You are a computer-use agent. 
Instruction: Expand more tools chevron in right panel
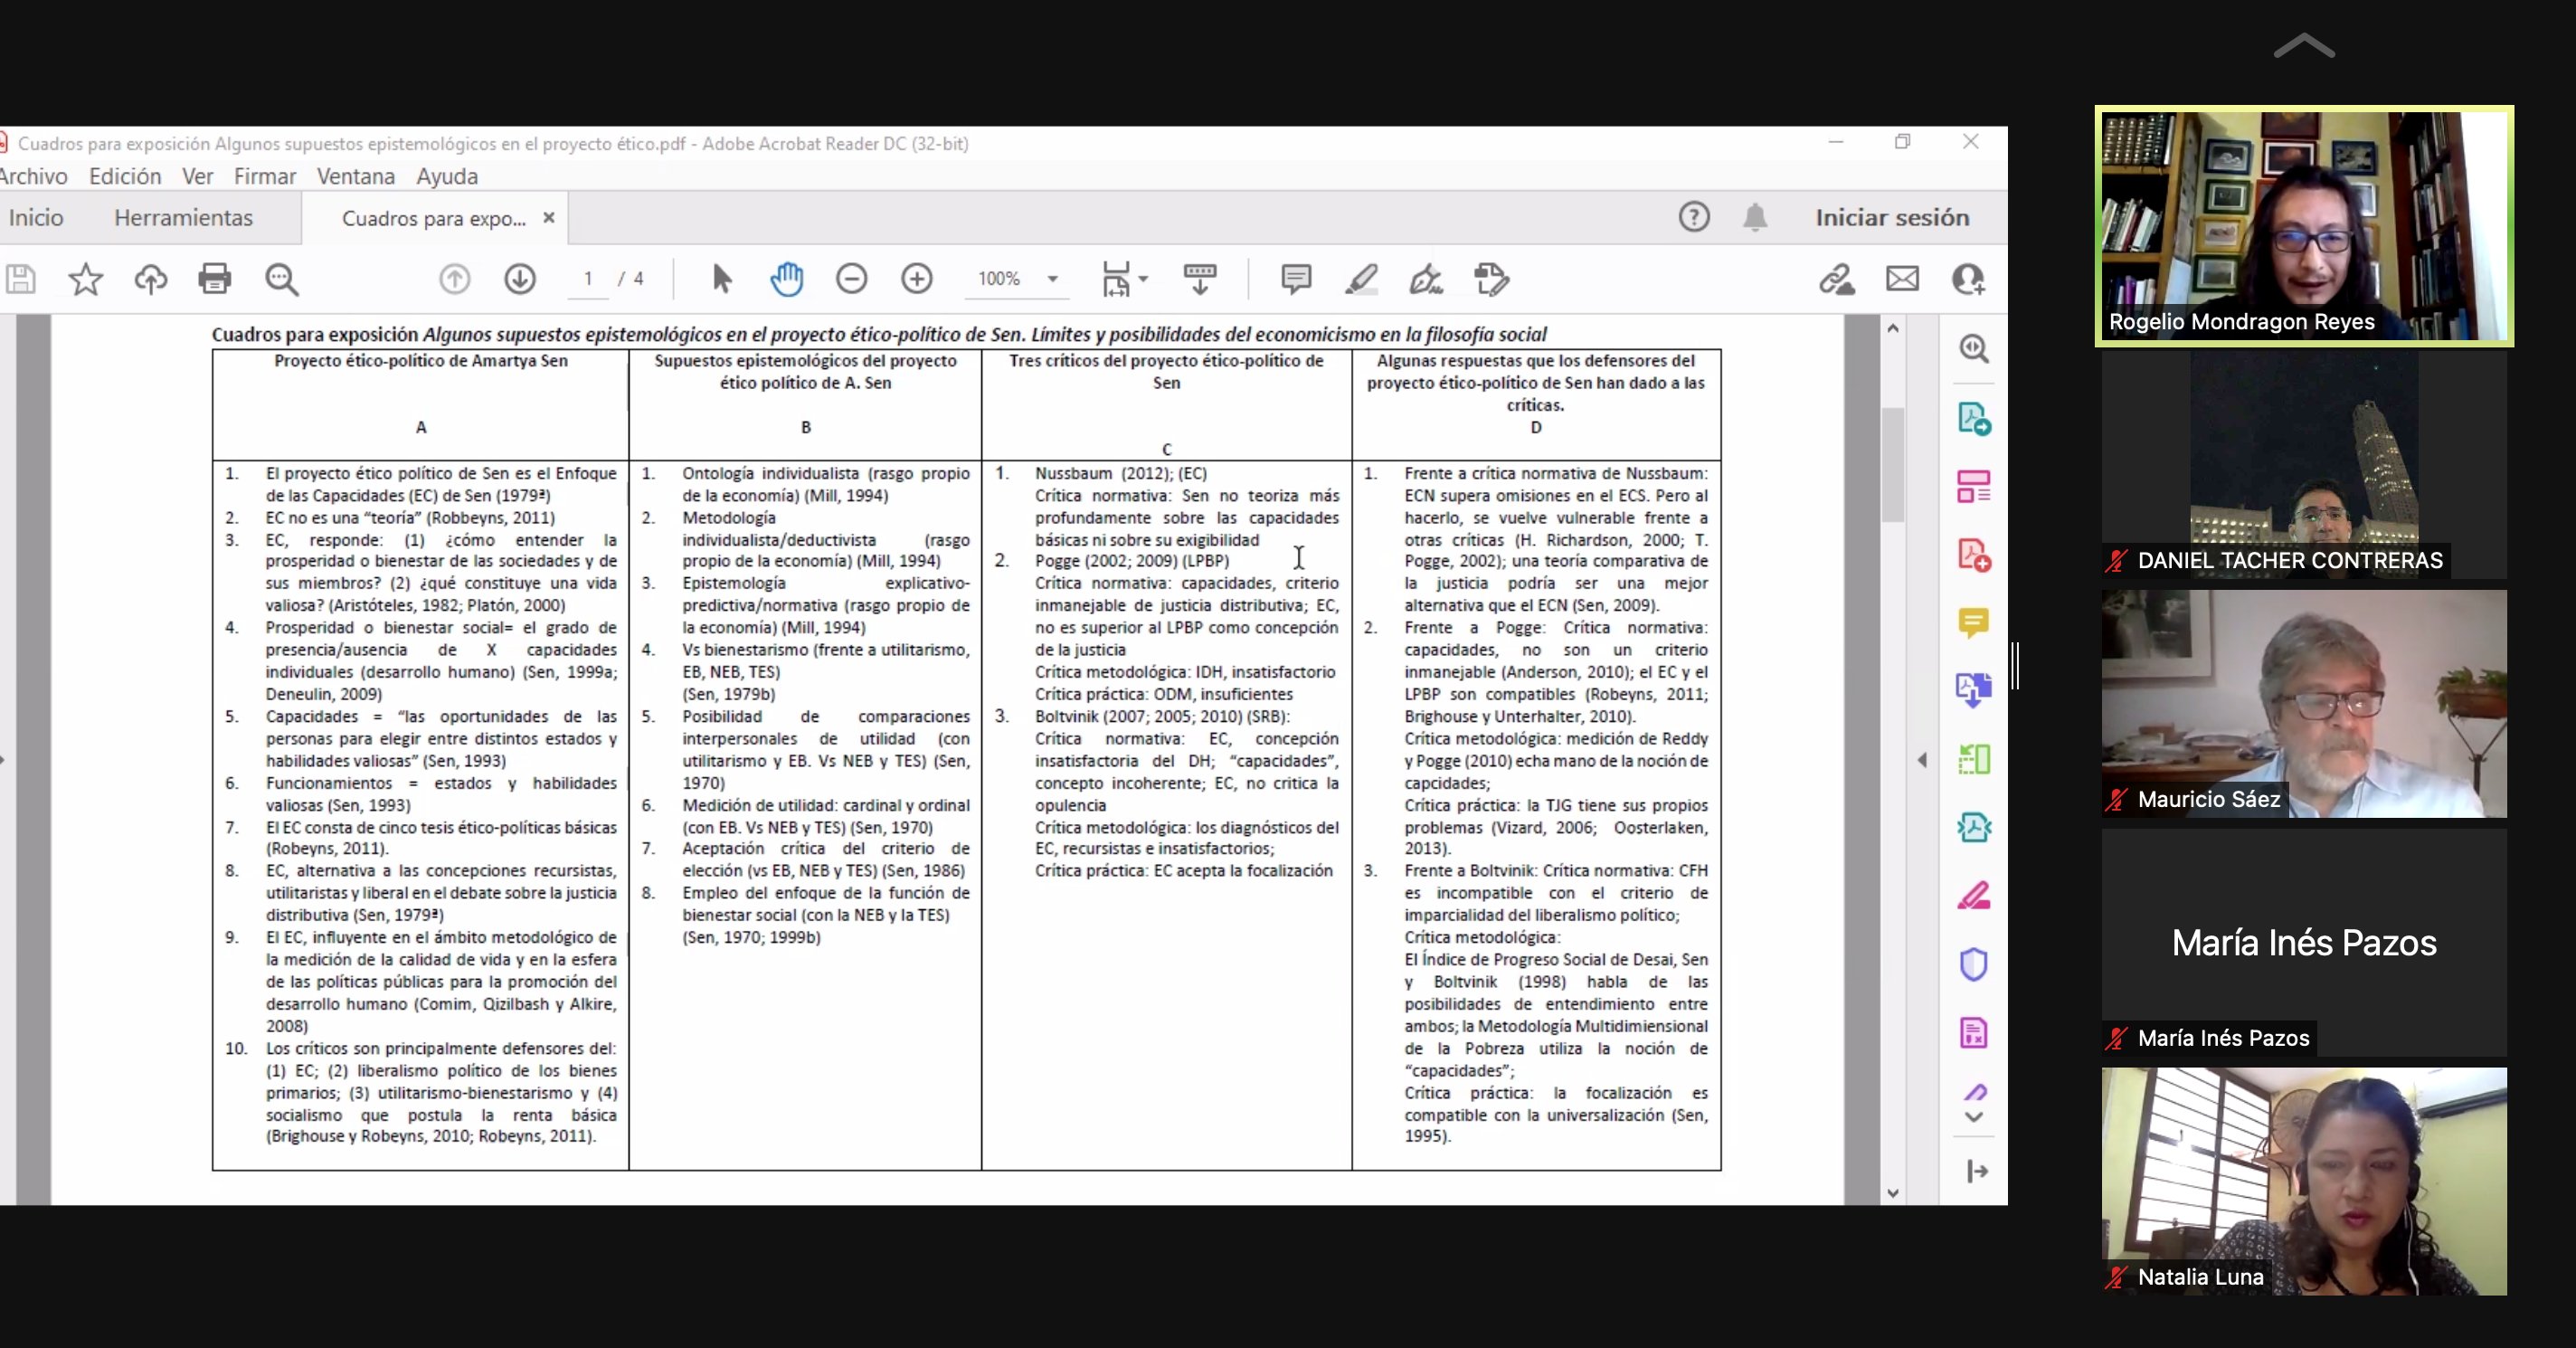point(1974,1117)
